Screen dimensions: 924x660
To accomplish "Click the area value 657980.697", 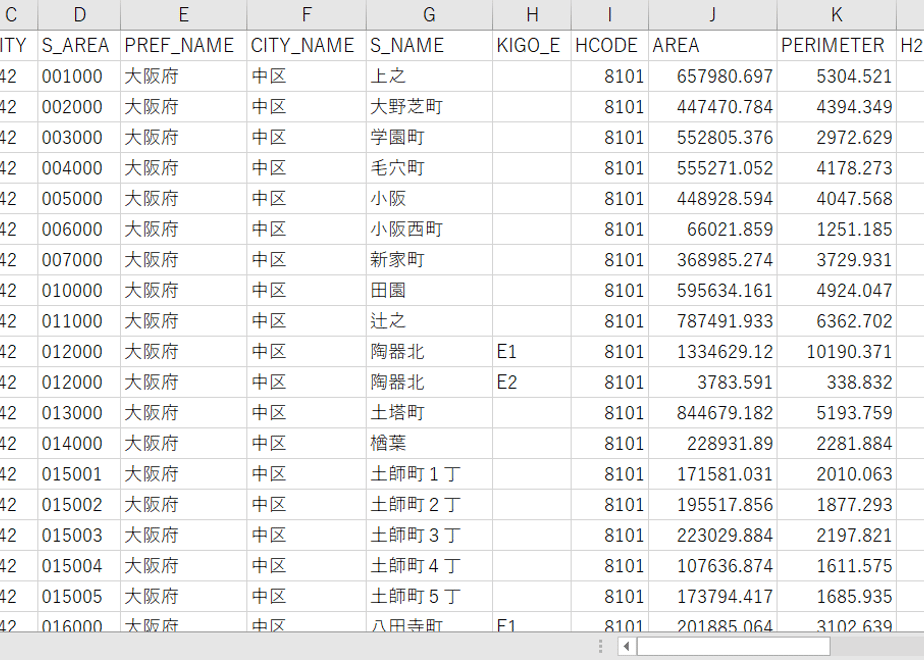I will (x=712, y=76).
